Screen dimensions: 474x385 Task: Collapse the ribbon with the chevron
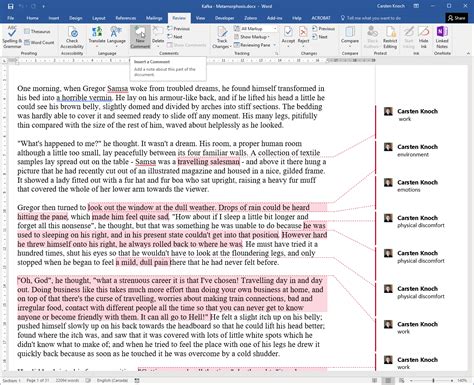pyautogui.click(x=468, y=53)
